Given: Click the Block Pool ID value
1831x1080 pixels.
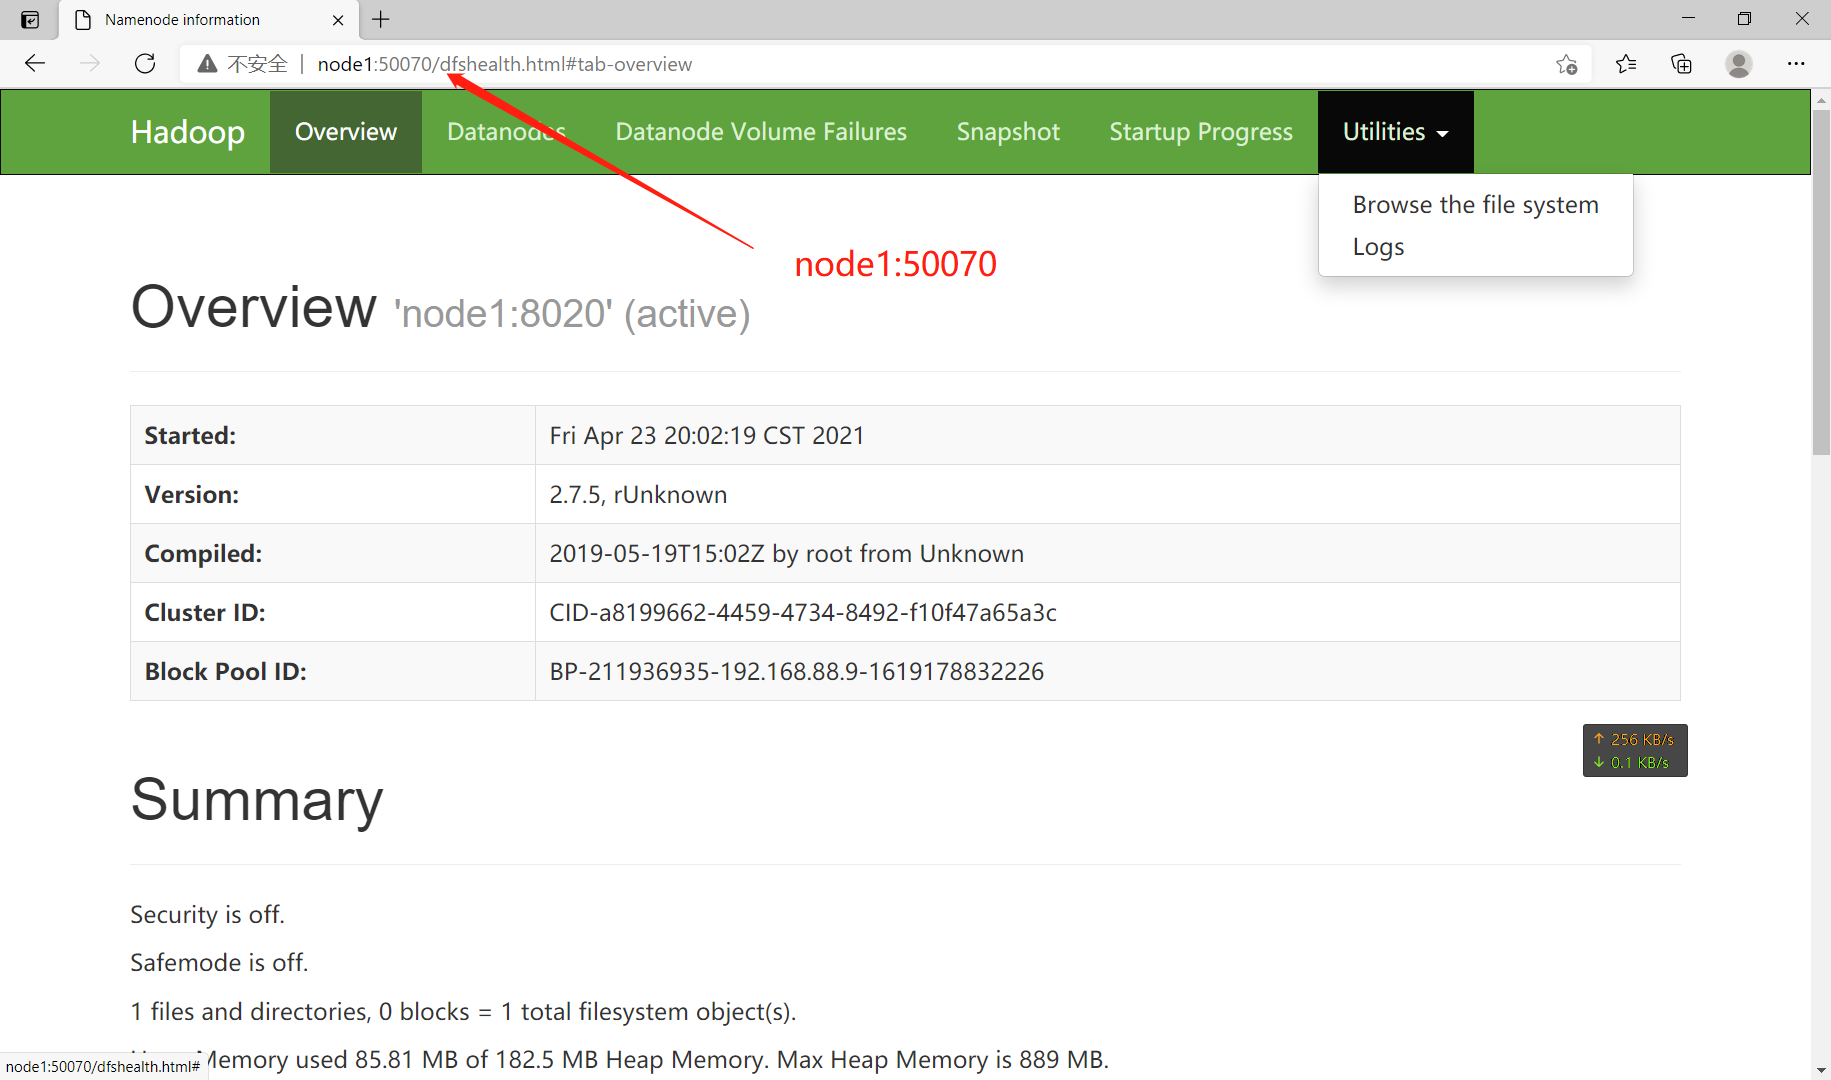Looking at the screenshot, I should pos(797,671).
